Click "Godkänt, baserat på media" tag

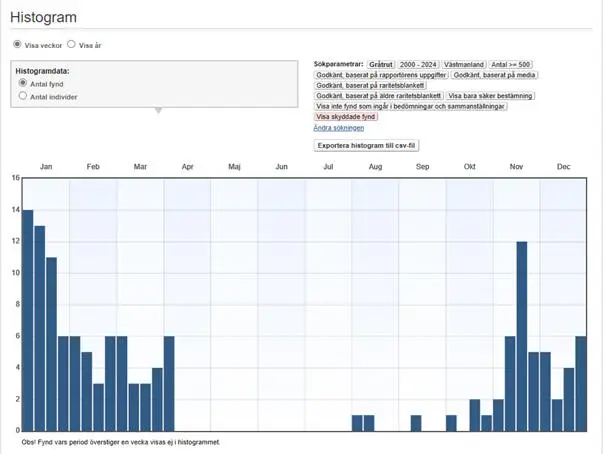pos(494,75)
